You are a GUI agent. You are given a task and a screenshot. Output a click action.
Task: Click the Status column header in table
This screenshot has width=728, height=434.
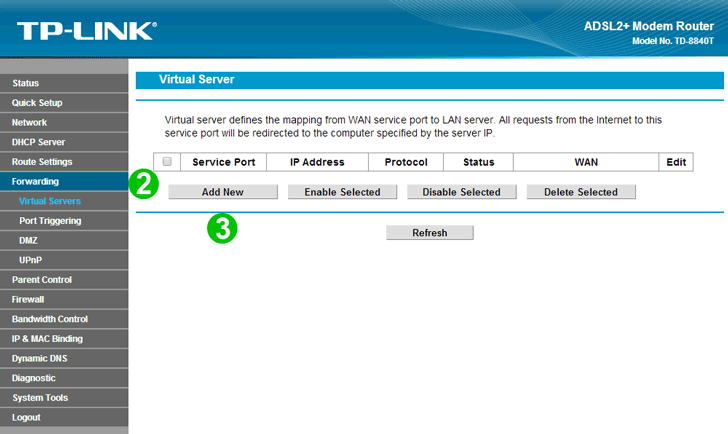[479, 162]
